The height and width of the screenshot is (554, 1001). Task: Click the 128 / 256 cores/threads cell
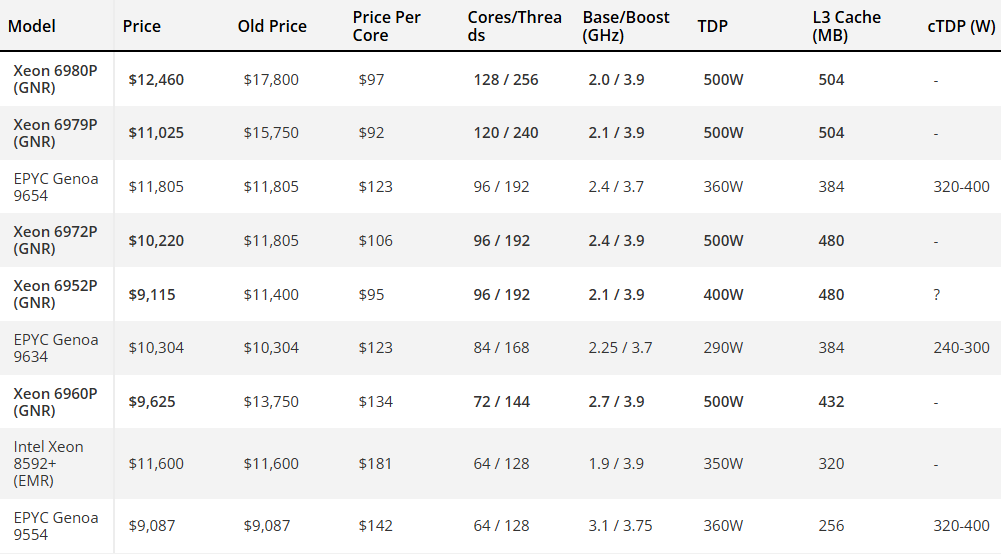tap(506, 80)
